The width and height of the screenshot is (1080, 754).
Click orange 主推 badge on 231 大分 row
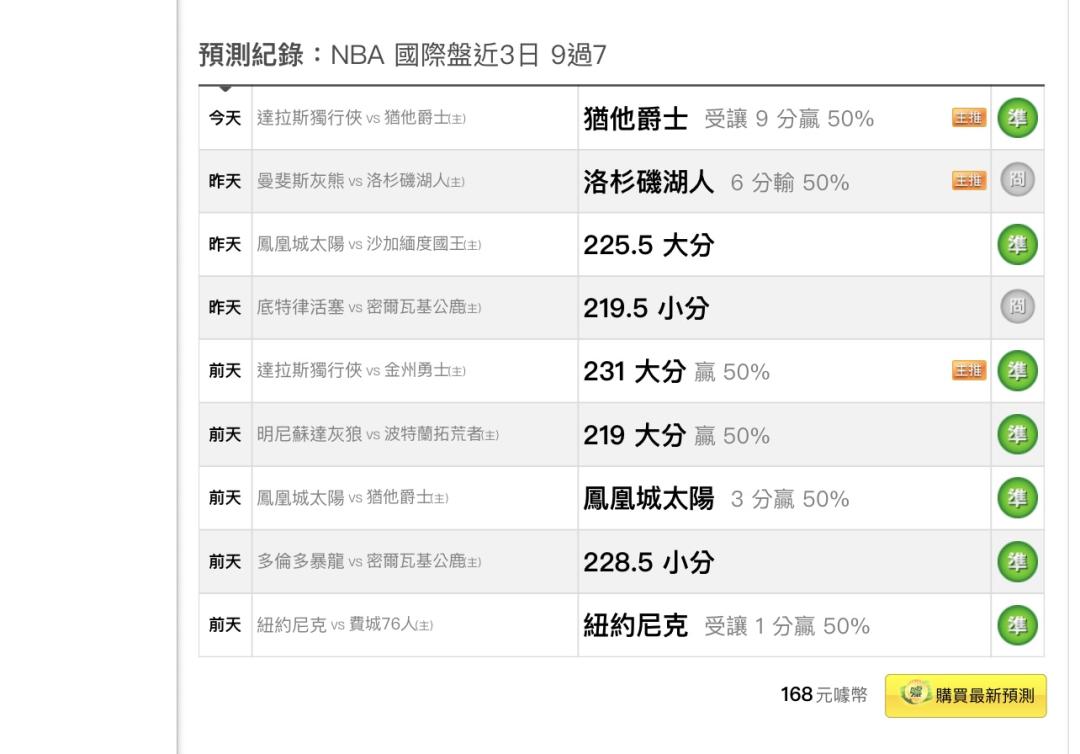click(968, 372)
